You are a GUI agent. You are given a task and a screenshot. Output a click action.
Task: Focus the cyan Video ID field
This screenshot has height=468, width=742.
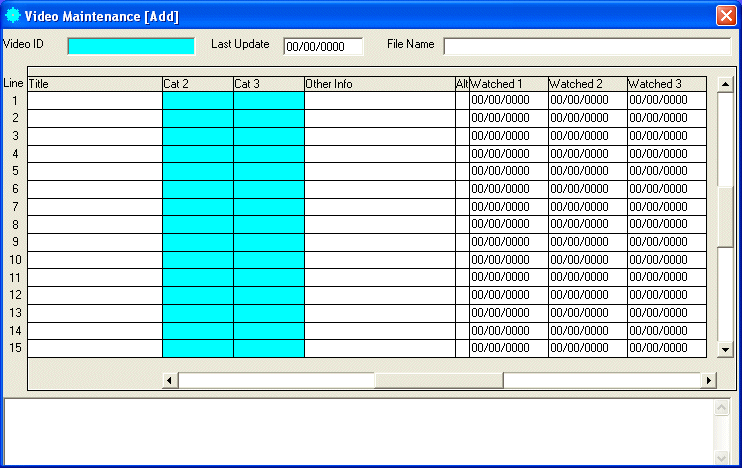coord(131,46)
